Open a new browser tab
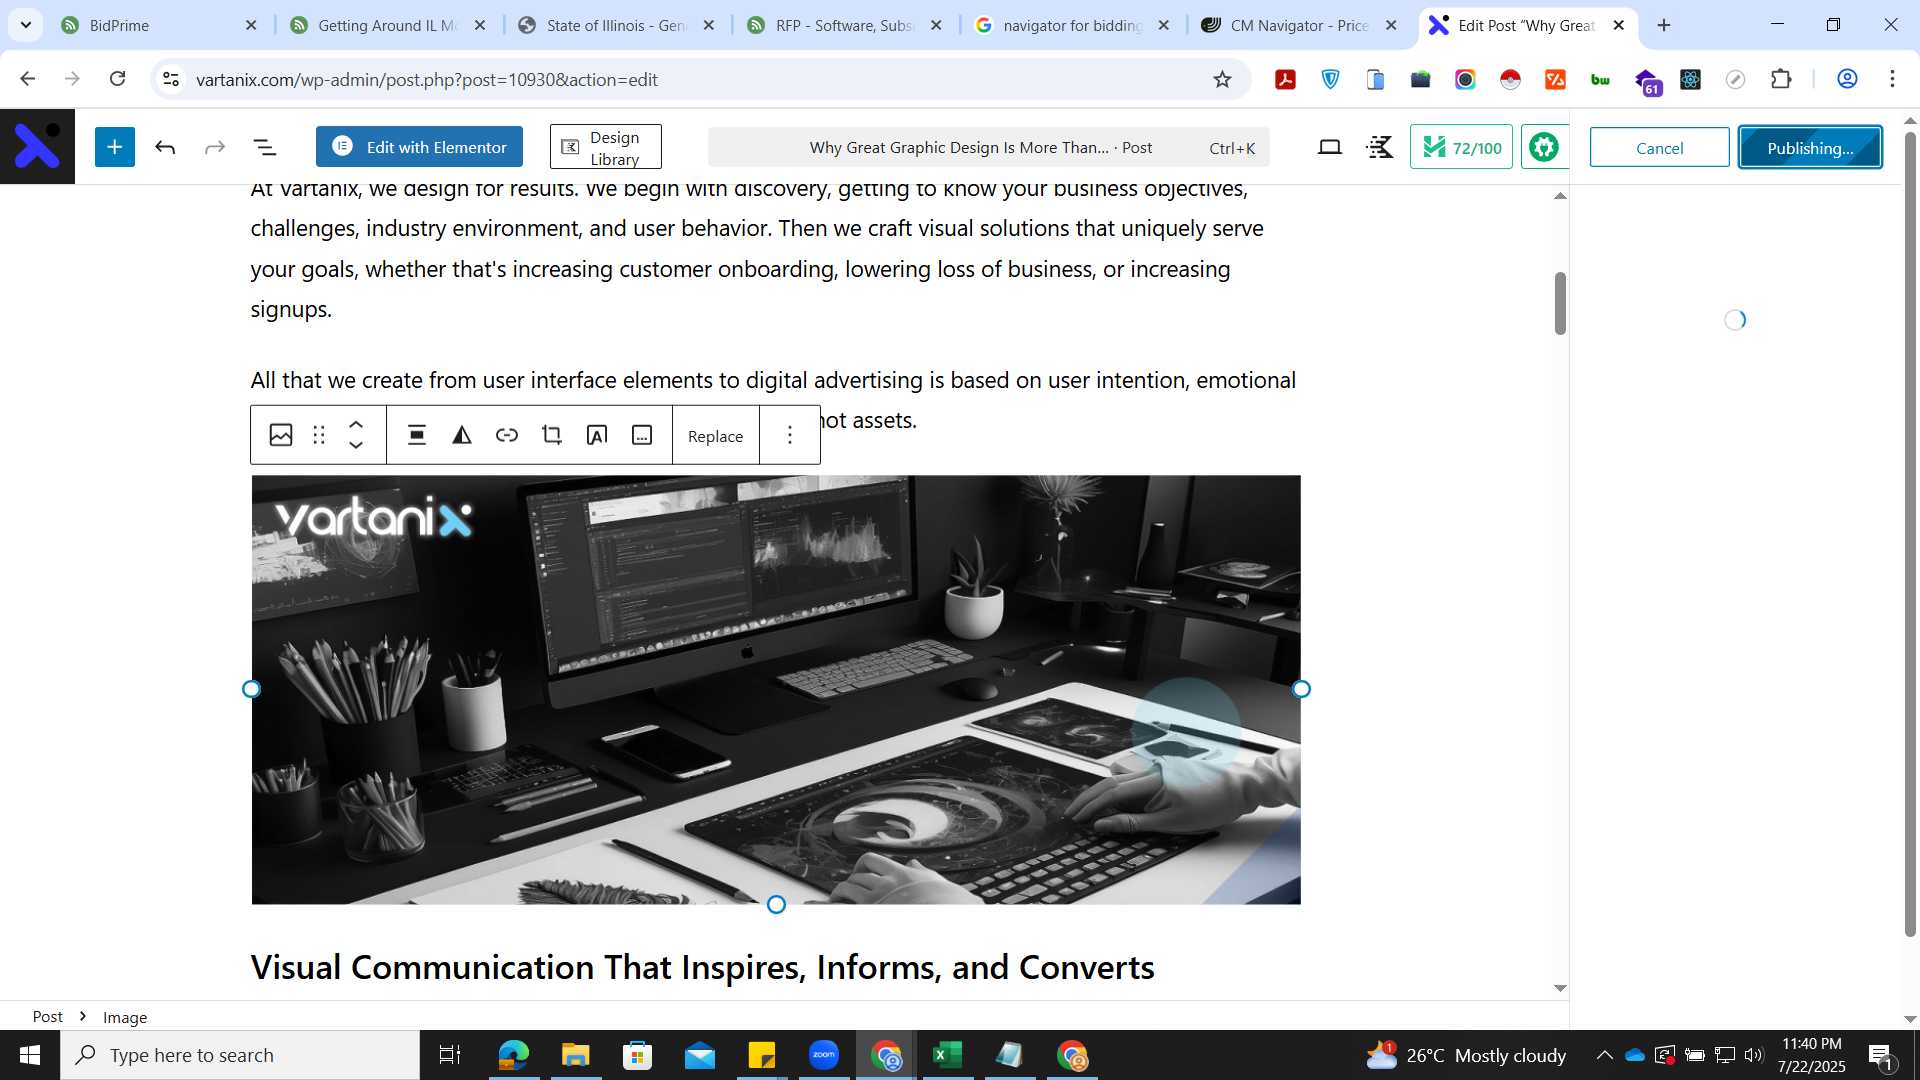 point(1664,25)
